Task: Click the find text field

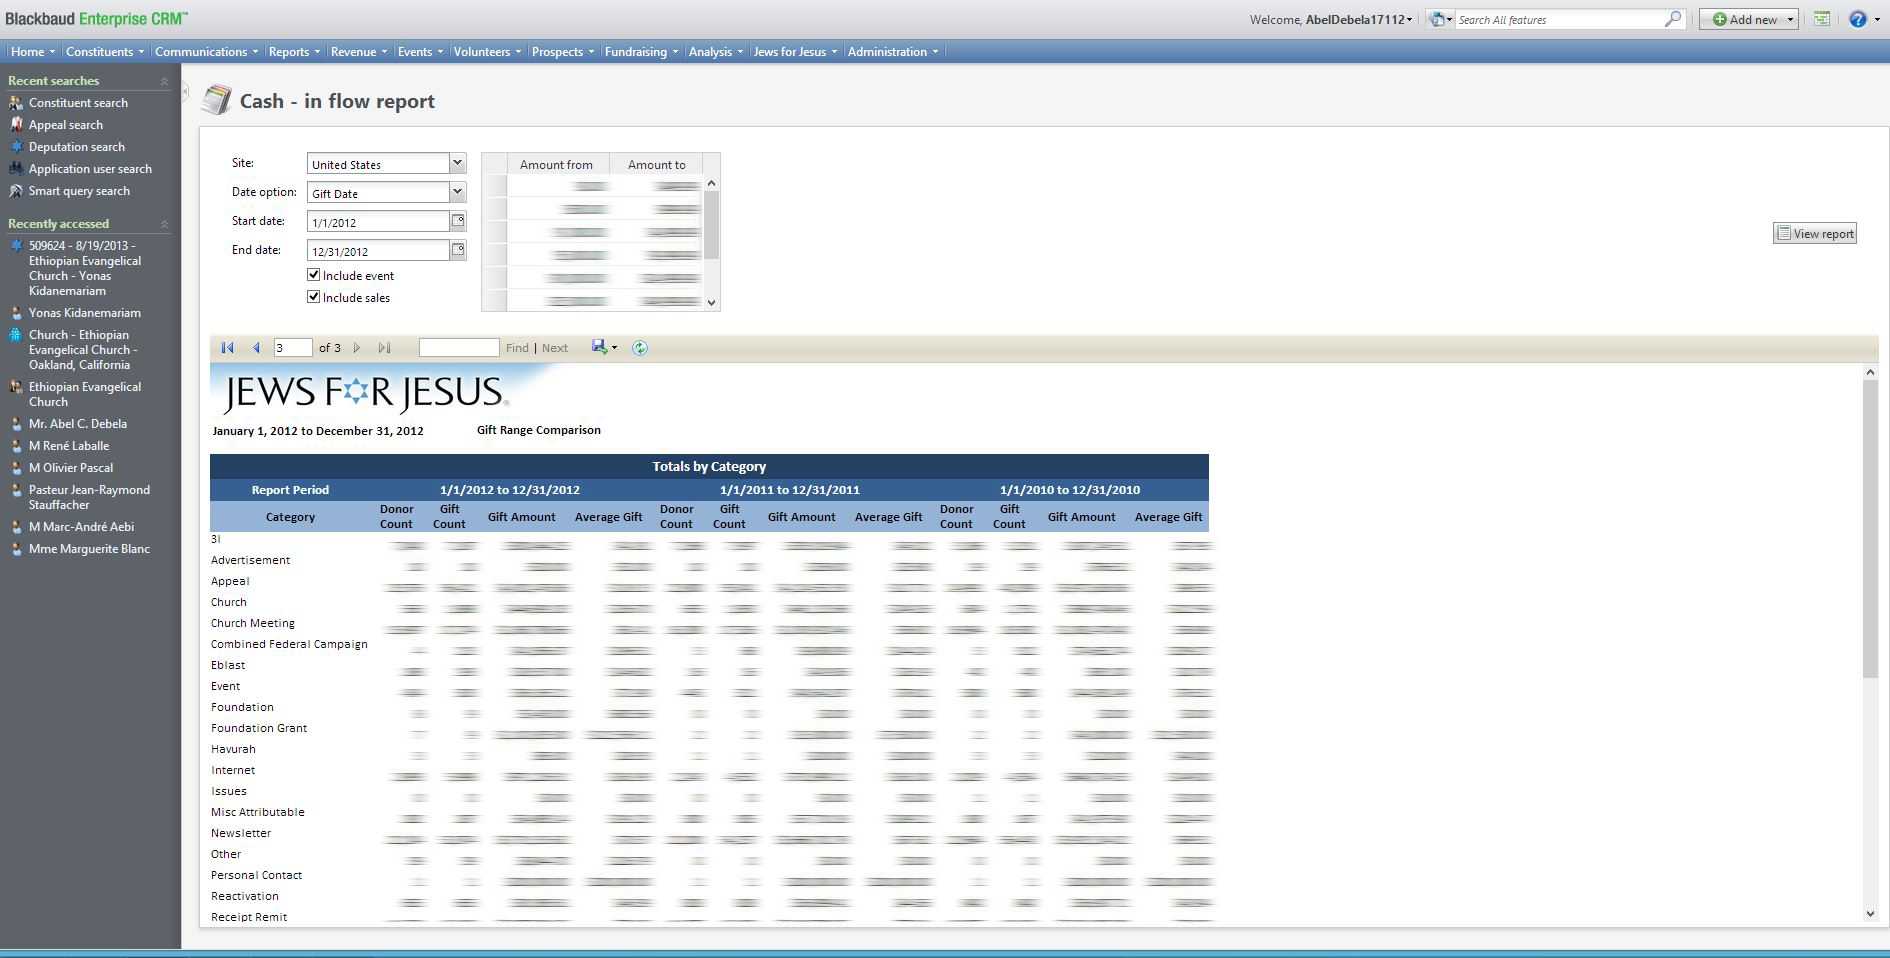Action: [459, 348]
